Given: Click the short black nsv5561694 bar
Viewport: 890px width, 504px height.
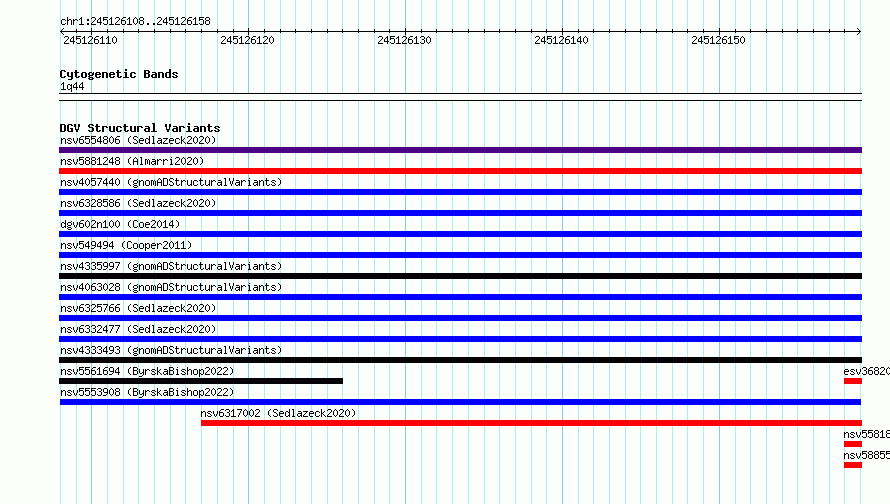Looking at the screenshot, I should coord(201,381).
